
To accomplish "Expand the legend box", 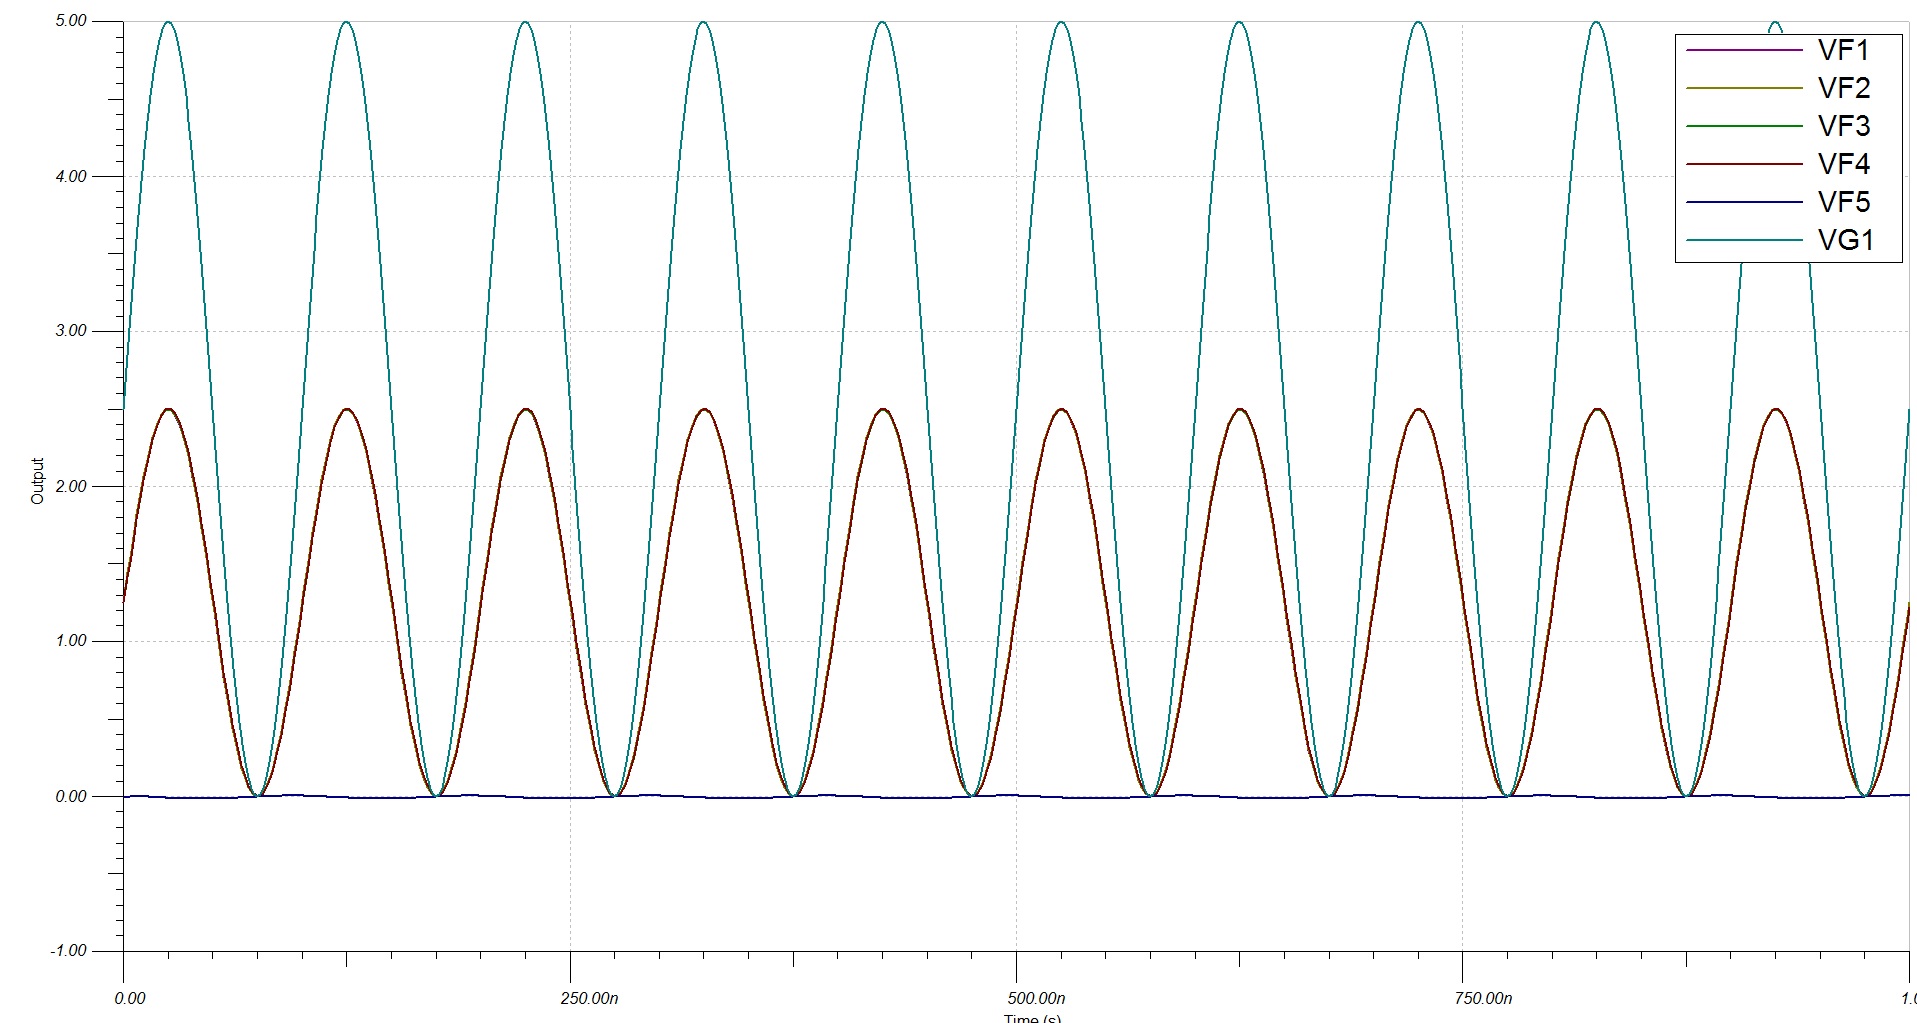I will [1790, 146].
